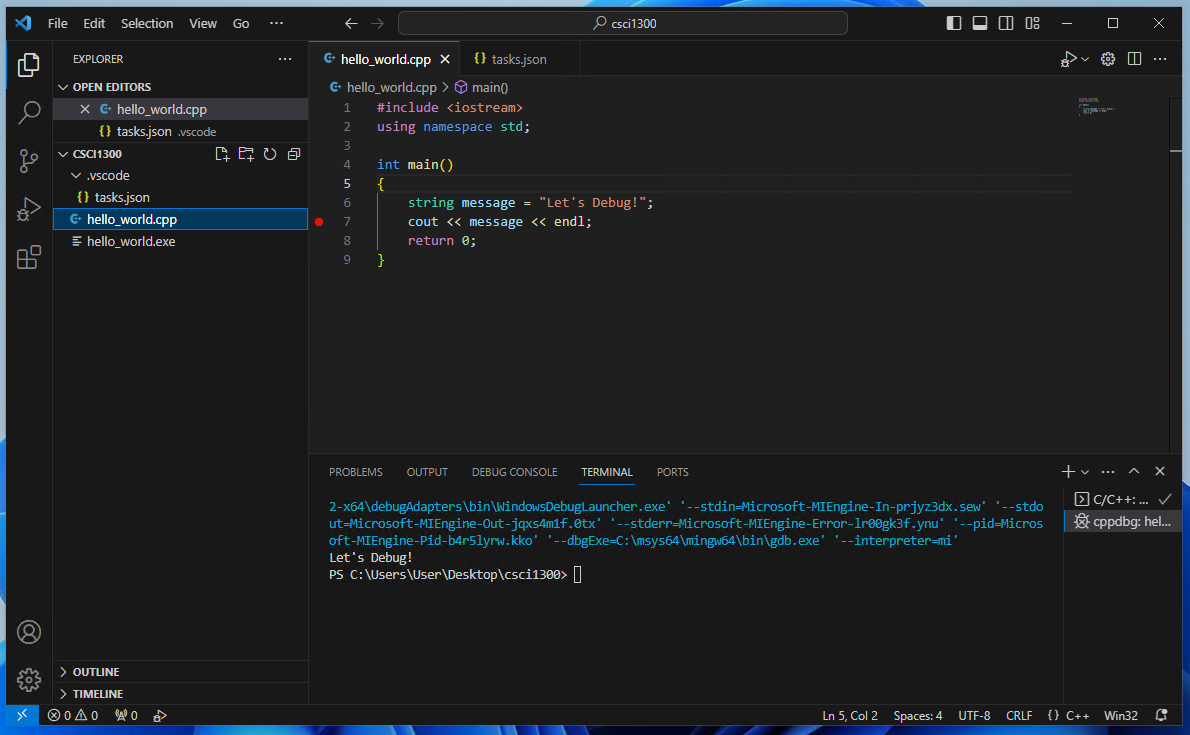Open the Source Control view
This screenshot has height=735, width=1190.
point(29,160)
